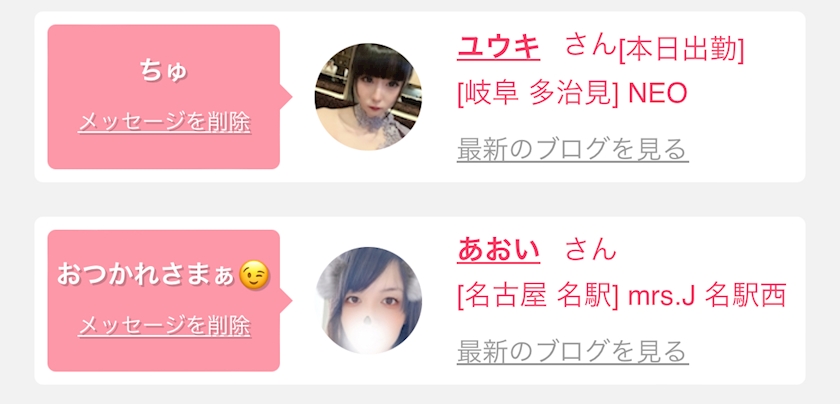Select the ちゅ message text
840x404 pixels.
[164, 72]
